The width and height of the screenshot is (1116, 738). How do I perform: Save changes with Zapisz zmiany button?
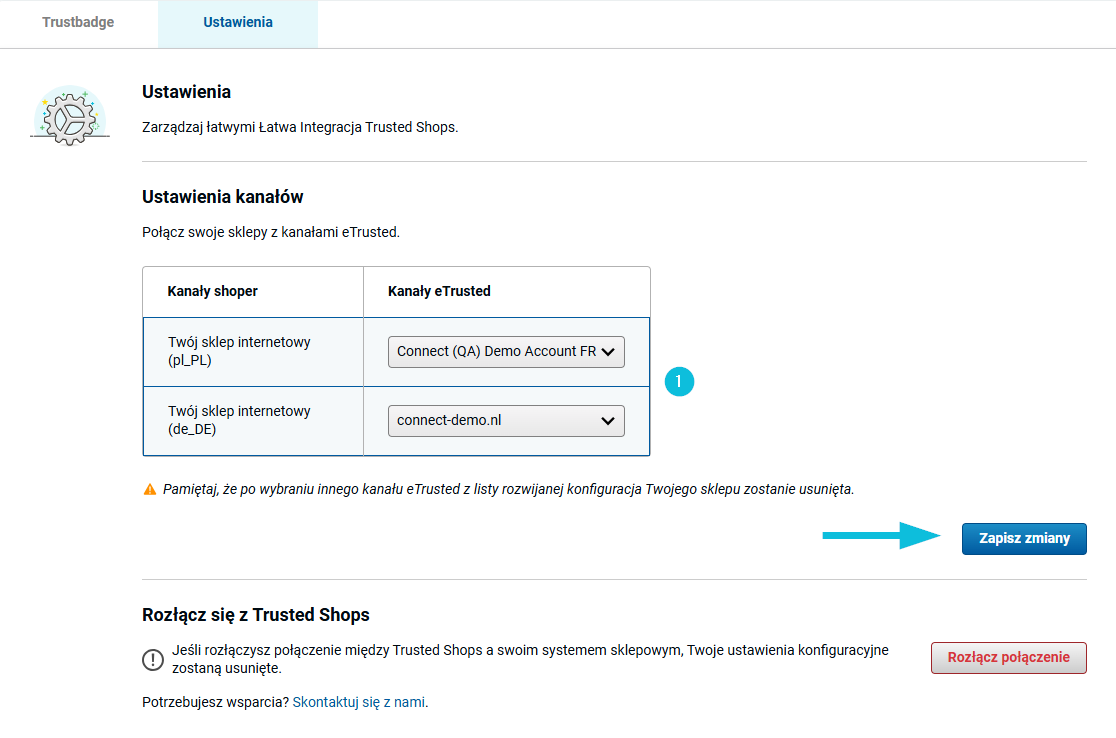click(x=1024, y=539)
